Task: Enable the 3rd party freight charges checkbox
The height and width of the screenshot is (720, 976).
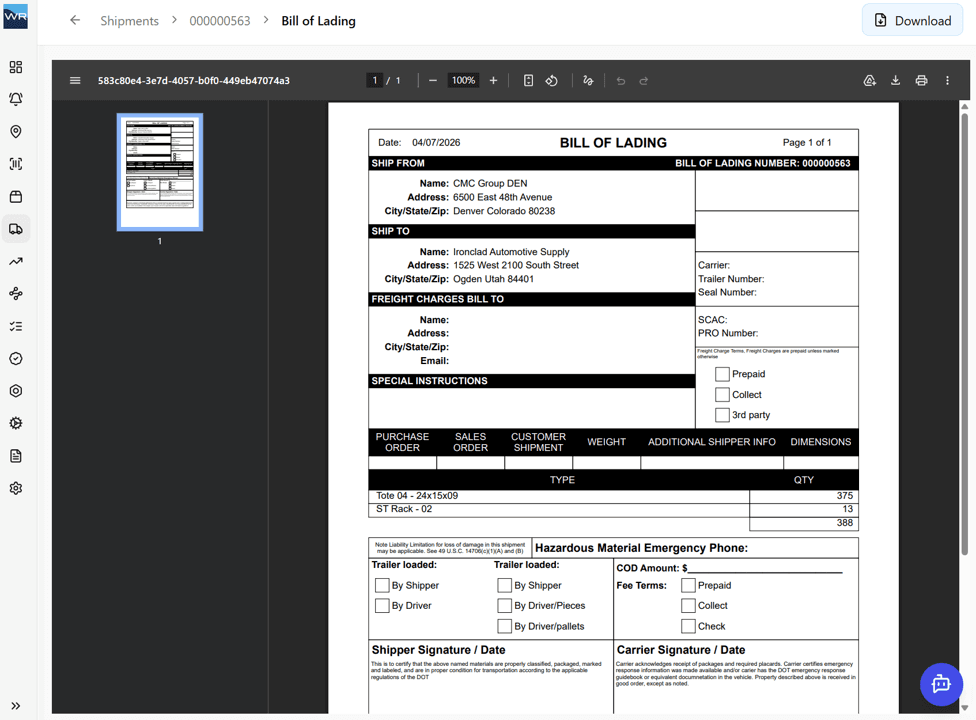Action: (722, 414)
